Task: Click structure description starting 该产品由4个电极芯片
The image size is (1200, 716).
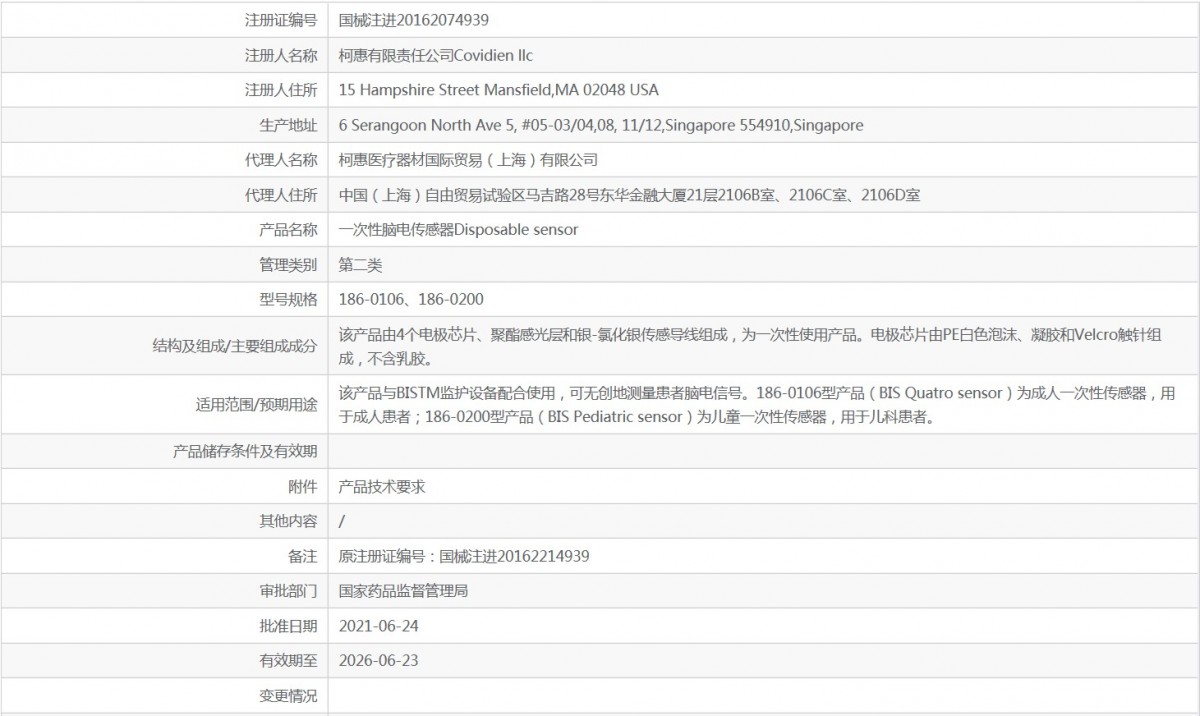Action: [751, 346]
